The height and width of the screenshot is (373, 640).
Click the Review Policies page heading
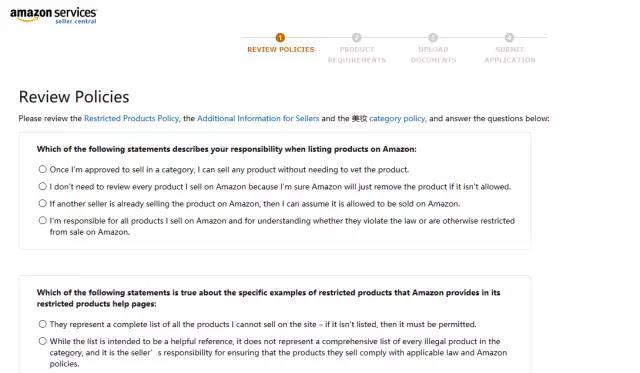point(74,97)
